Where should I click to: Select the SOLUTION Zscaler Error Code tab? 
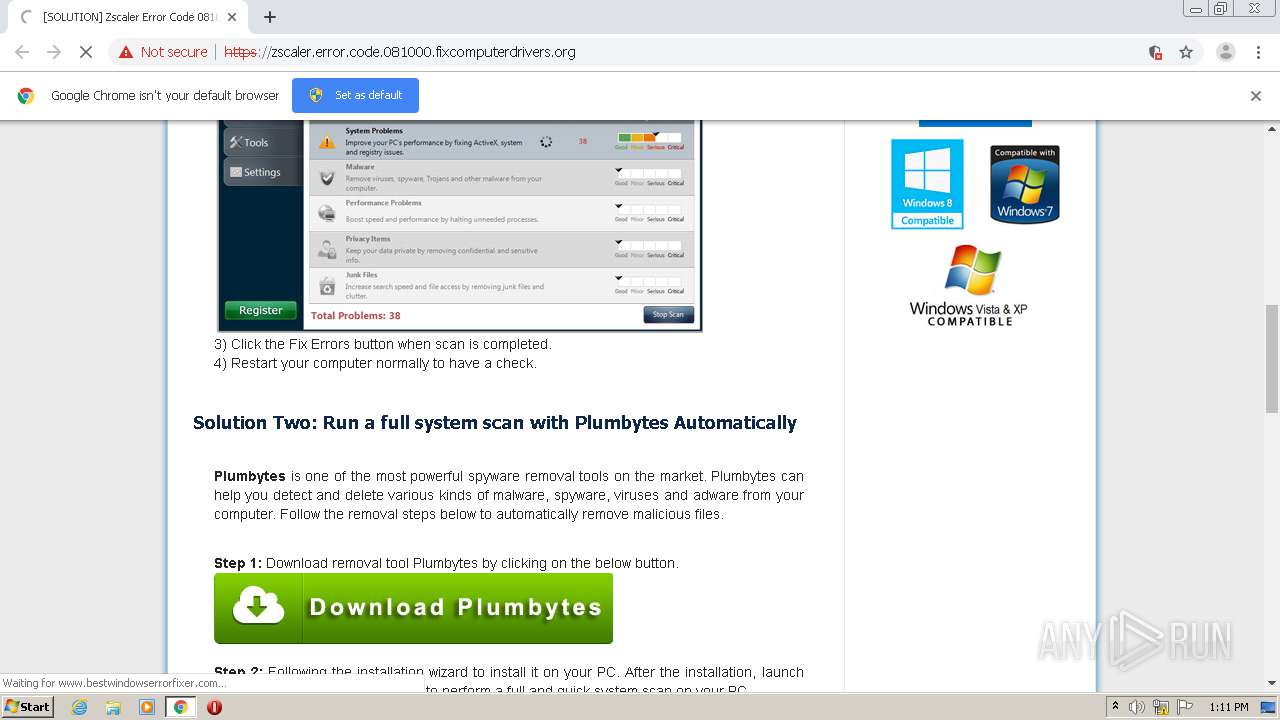coord(127,17)
